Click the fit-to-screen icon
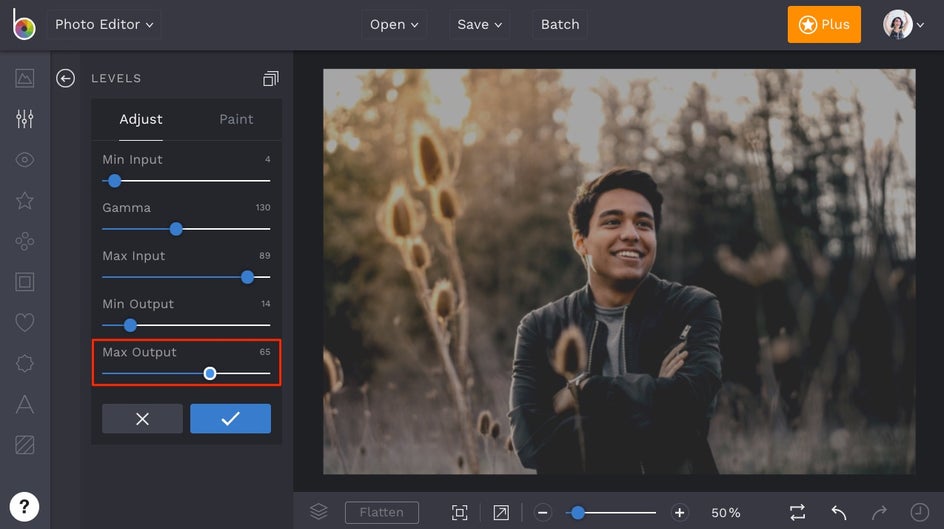 459,512
